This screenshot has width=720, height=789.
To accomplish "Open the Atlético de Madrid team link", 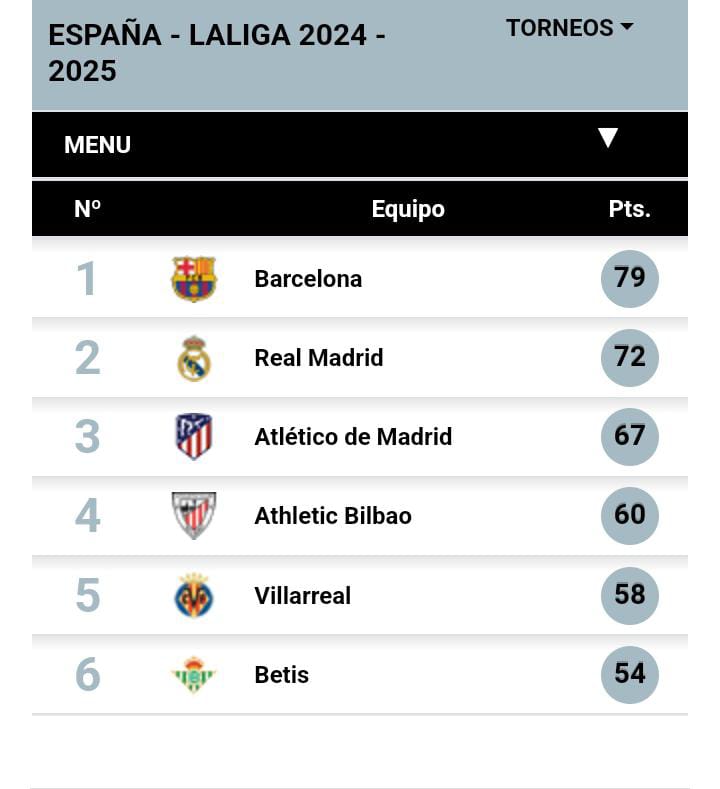I will pyautogui.click(x=353, y=437).
